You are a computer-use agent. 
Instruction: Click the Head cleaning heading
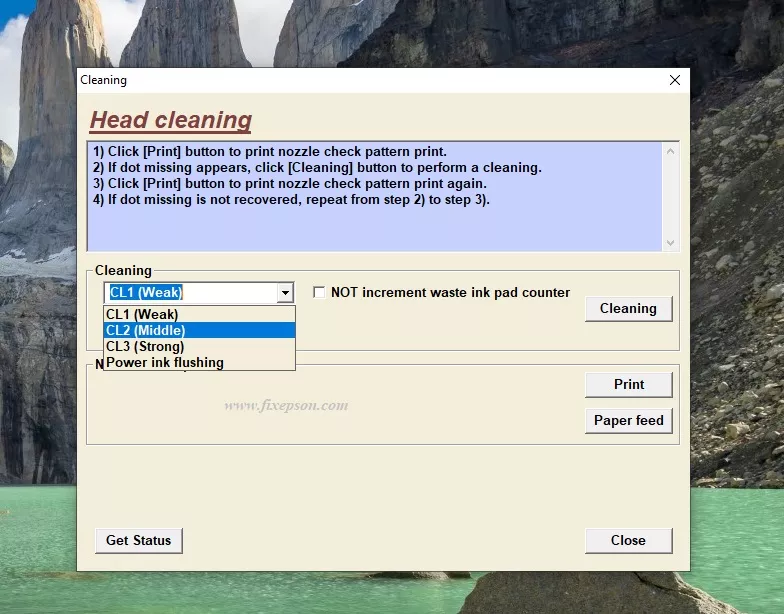pyautogui.click(x=171, y=120)
